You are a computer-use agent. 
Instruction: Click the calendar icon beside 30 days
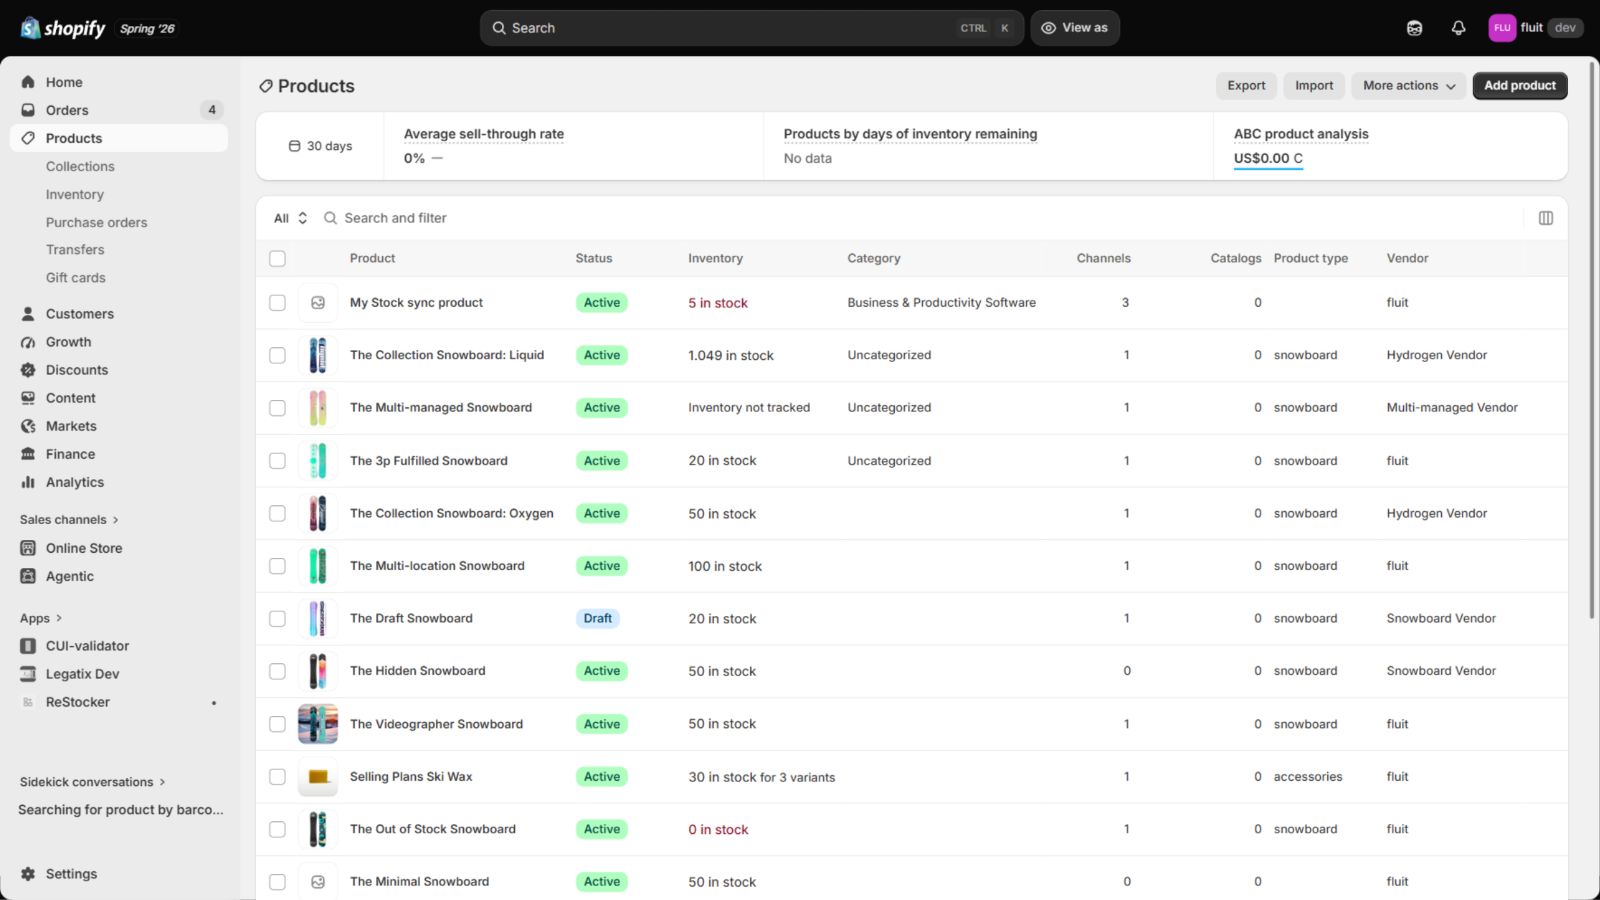pos(294,146)
